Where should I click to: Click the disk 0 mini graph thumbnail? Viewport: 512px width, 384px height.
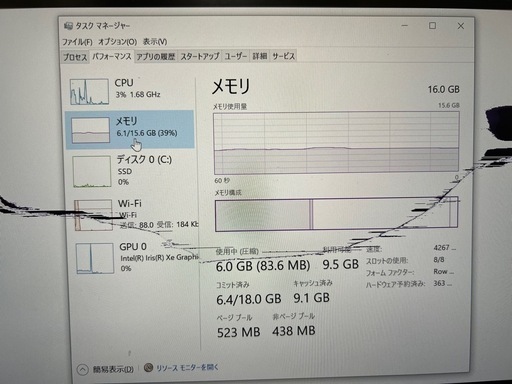[92, 171]
